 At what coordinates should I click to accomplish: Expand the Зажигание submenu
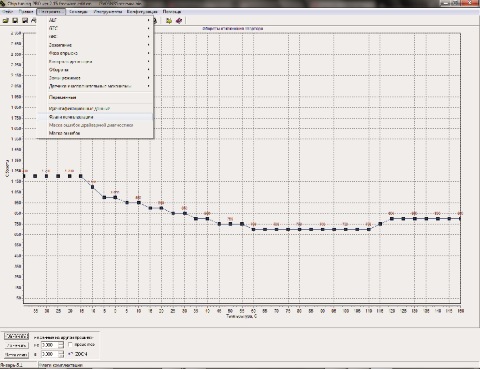(95, 45)
